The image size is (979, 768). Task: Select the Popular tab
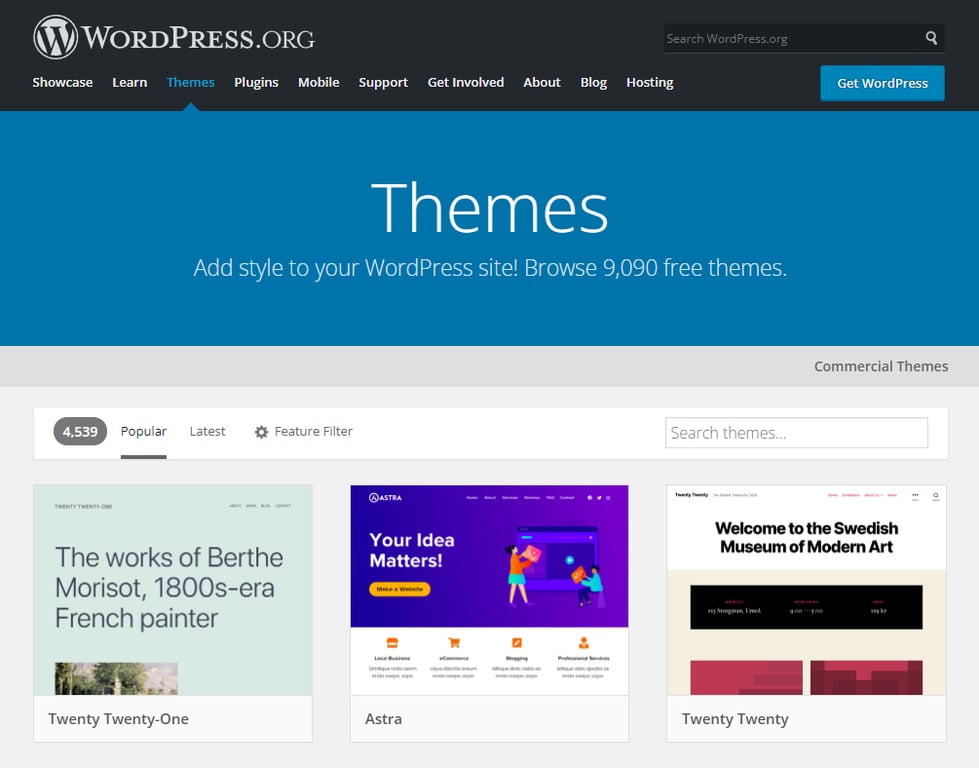point(143,431)
